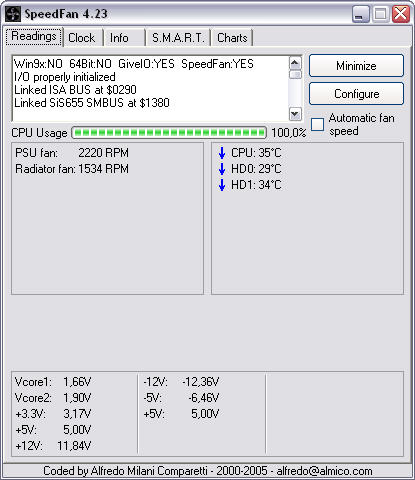Click the 'Linked ISA BUS at $0290' log line
This screenshot has height=480, width=415.
pyautogui.click(x=75, y=90)
